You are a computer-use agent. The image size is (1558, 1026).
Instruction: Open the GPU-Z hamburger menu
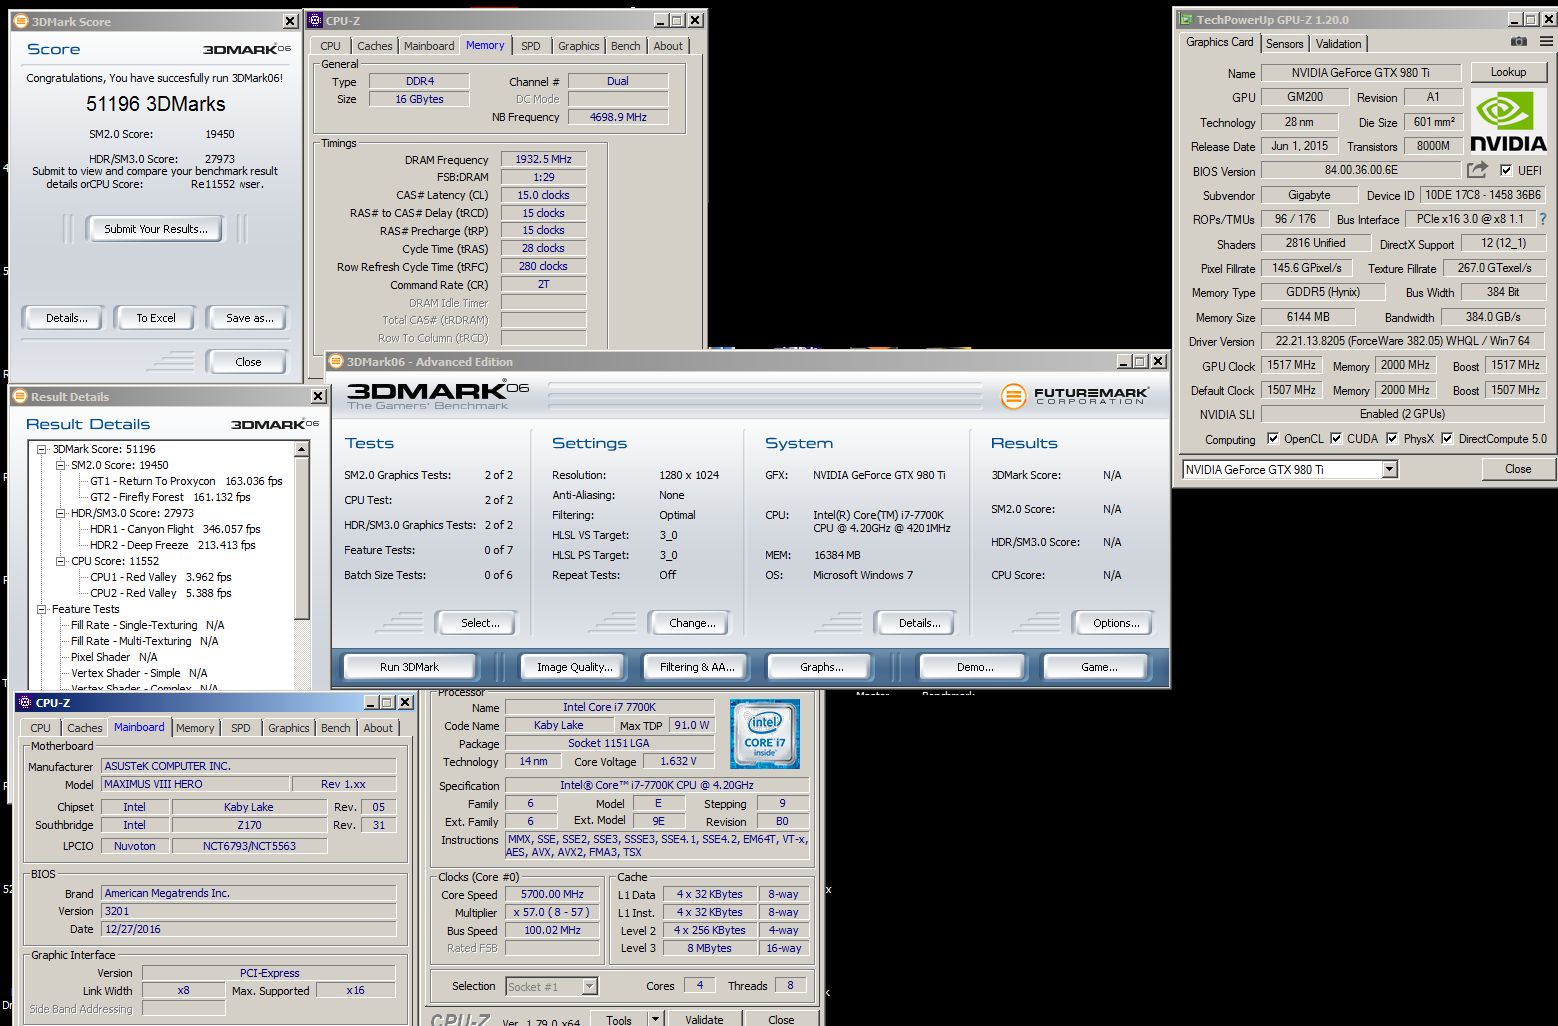pyautogui.click(x=1546, y=42)
